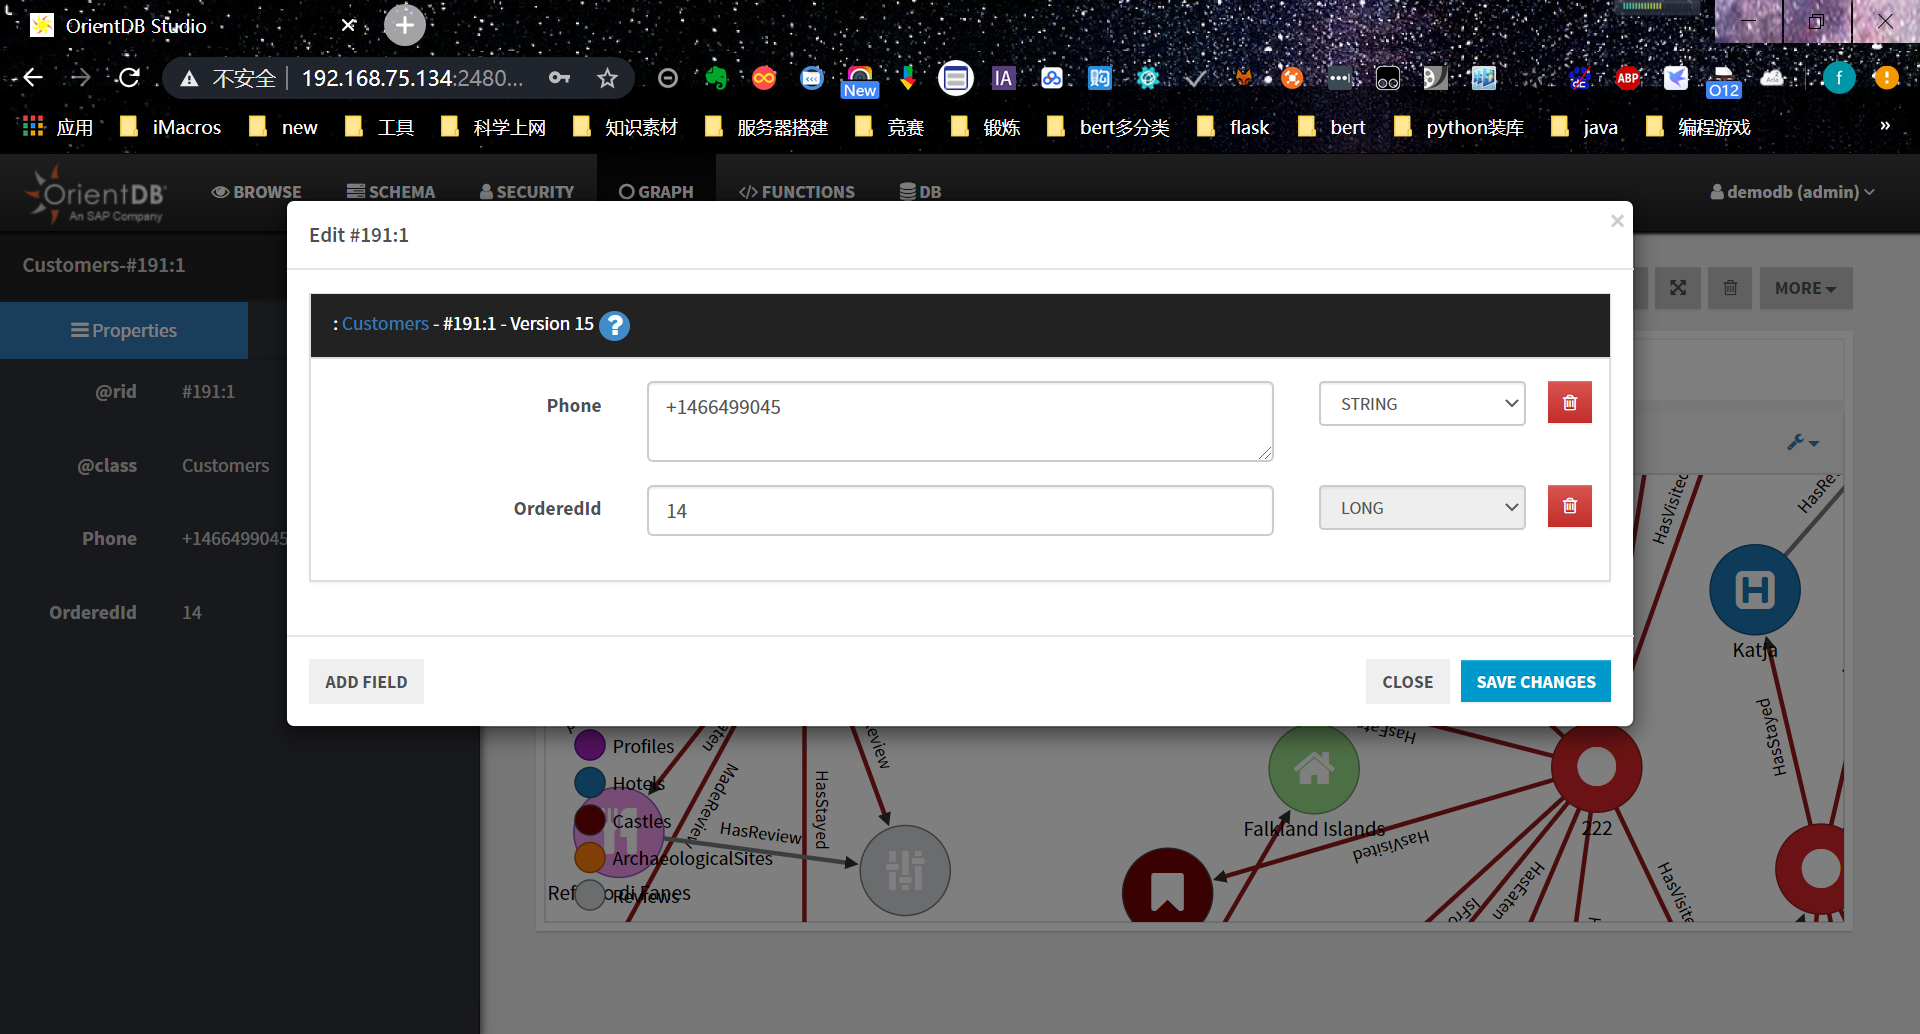Image resolution: width=1920 pixels, height=1034 pixels.
Task: Open the BROWSE menu tab
Action: pyautogui.click(x=257, y=192)
